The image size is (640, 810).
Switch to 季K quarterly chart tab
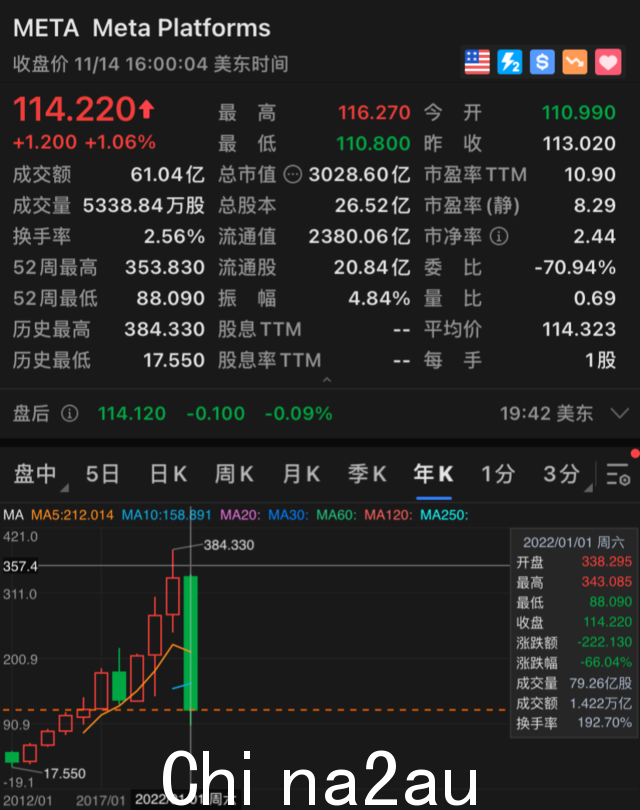pos(367,474)
